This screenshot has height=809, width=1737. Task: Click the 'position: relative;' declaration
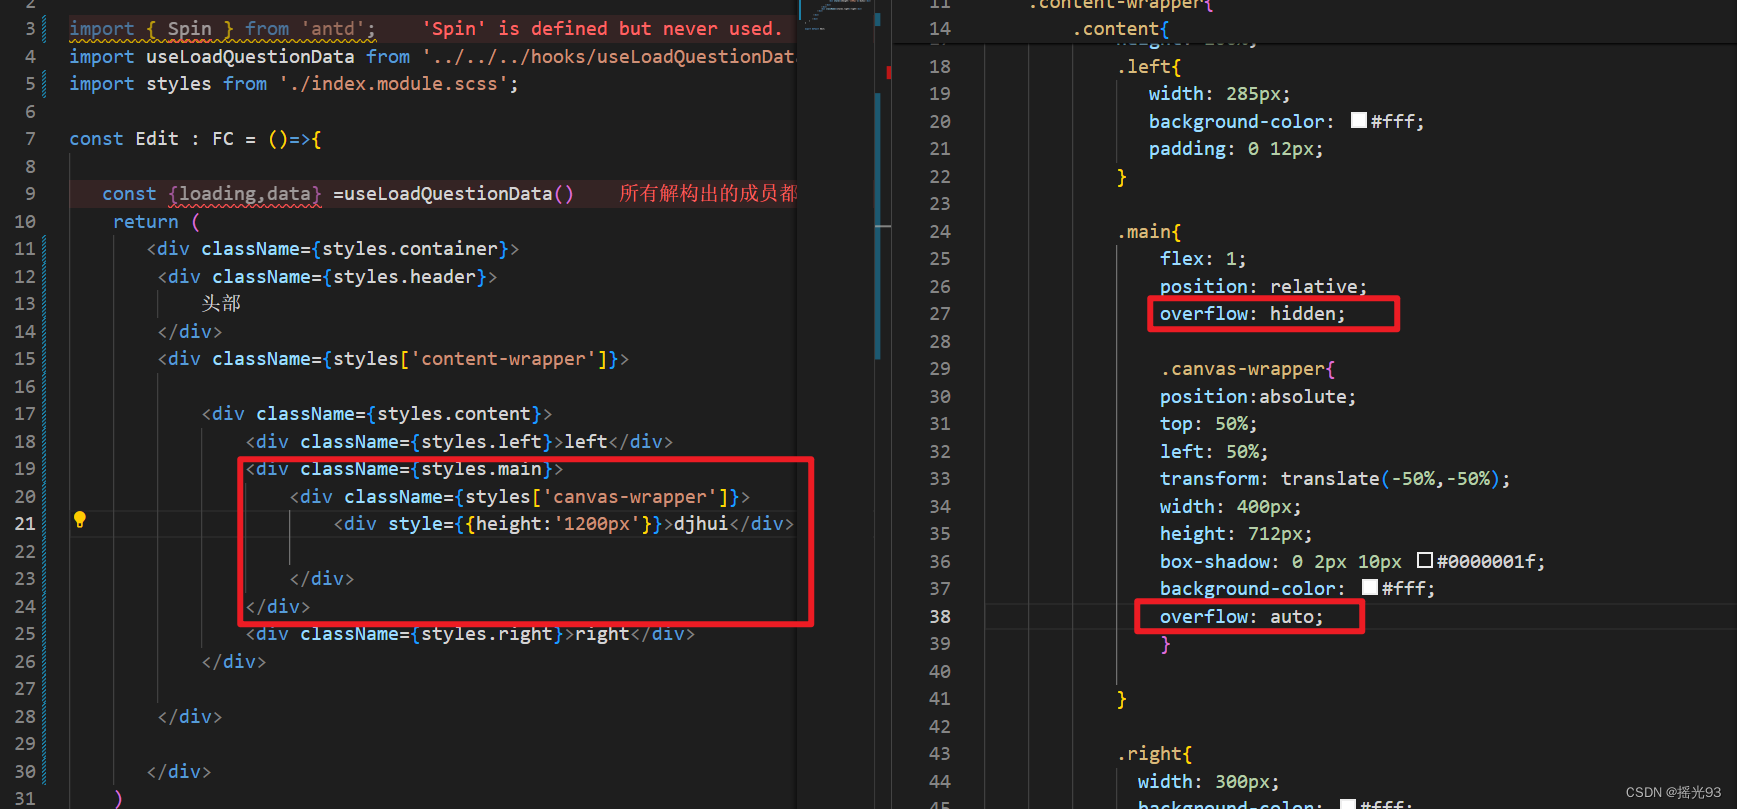[x=1263, y=287]
